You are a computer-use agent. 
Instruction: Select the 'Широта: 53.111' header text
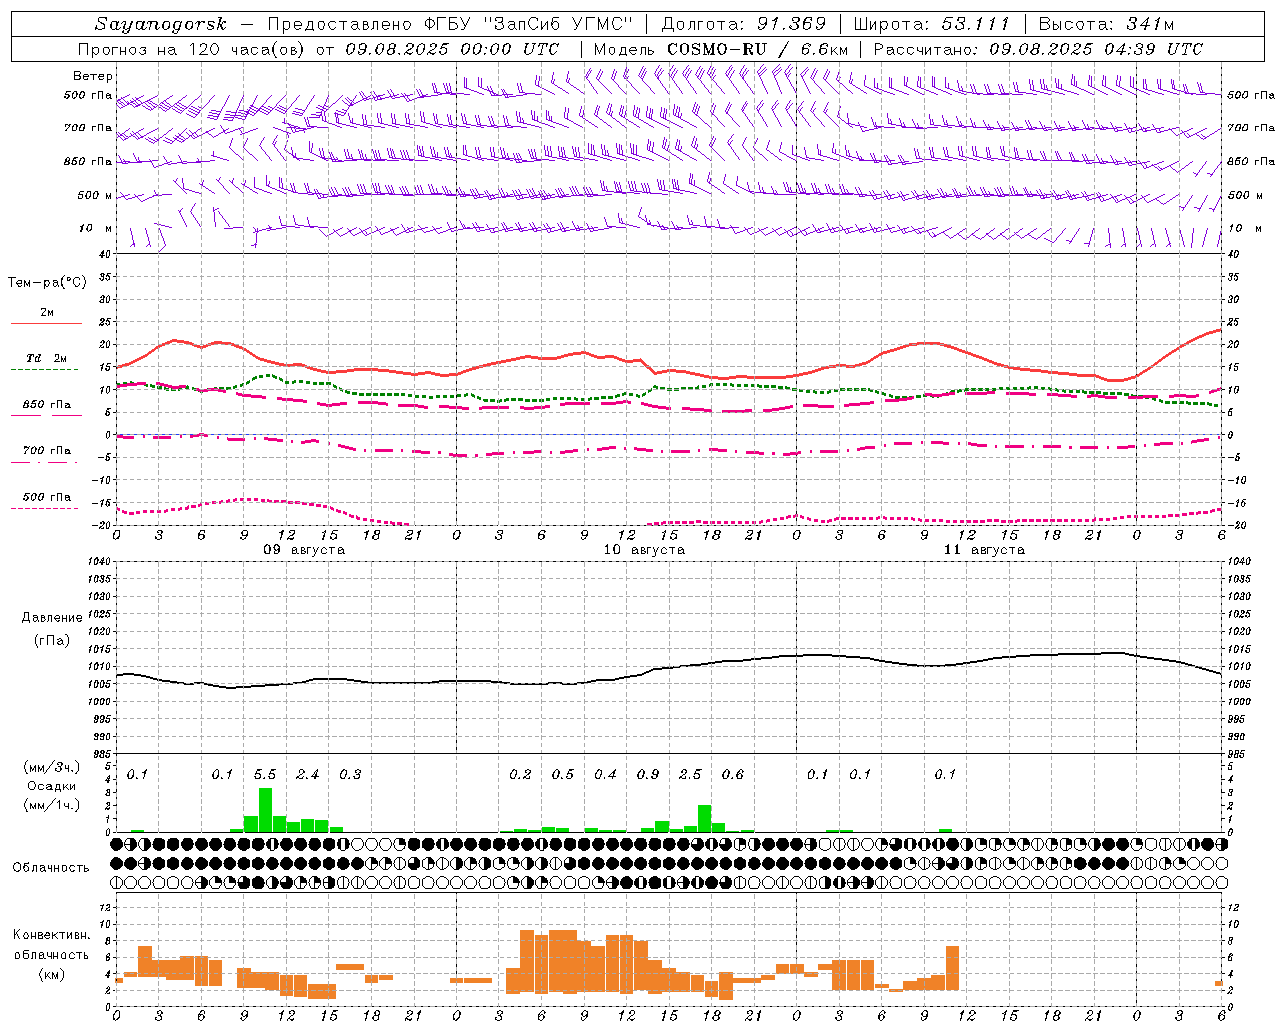(932, 24)
